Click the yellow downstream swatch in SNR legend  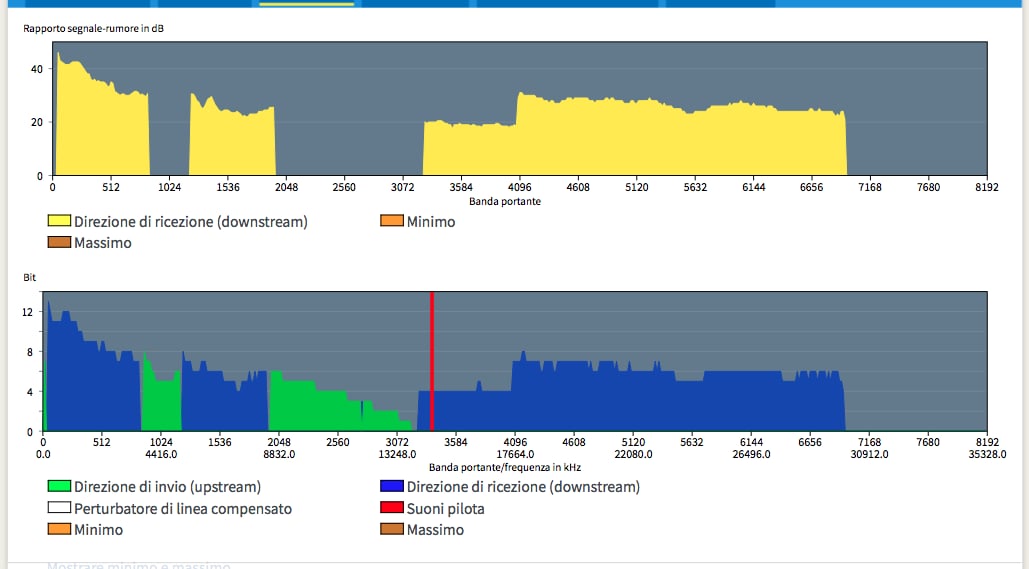pos(58,222)
